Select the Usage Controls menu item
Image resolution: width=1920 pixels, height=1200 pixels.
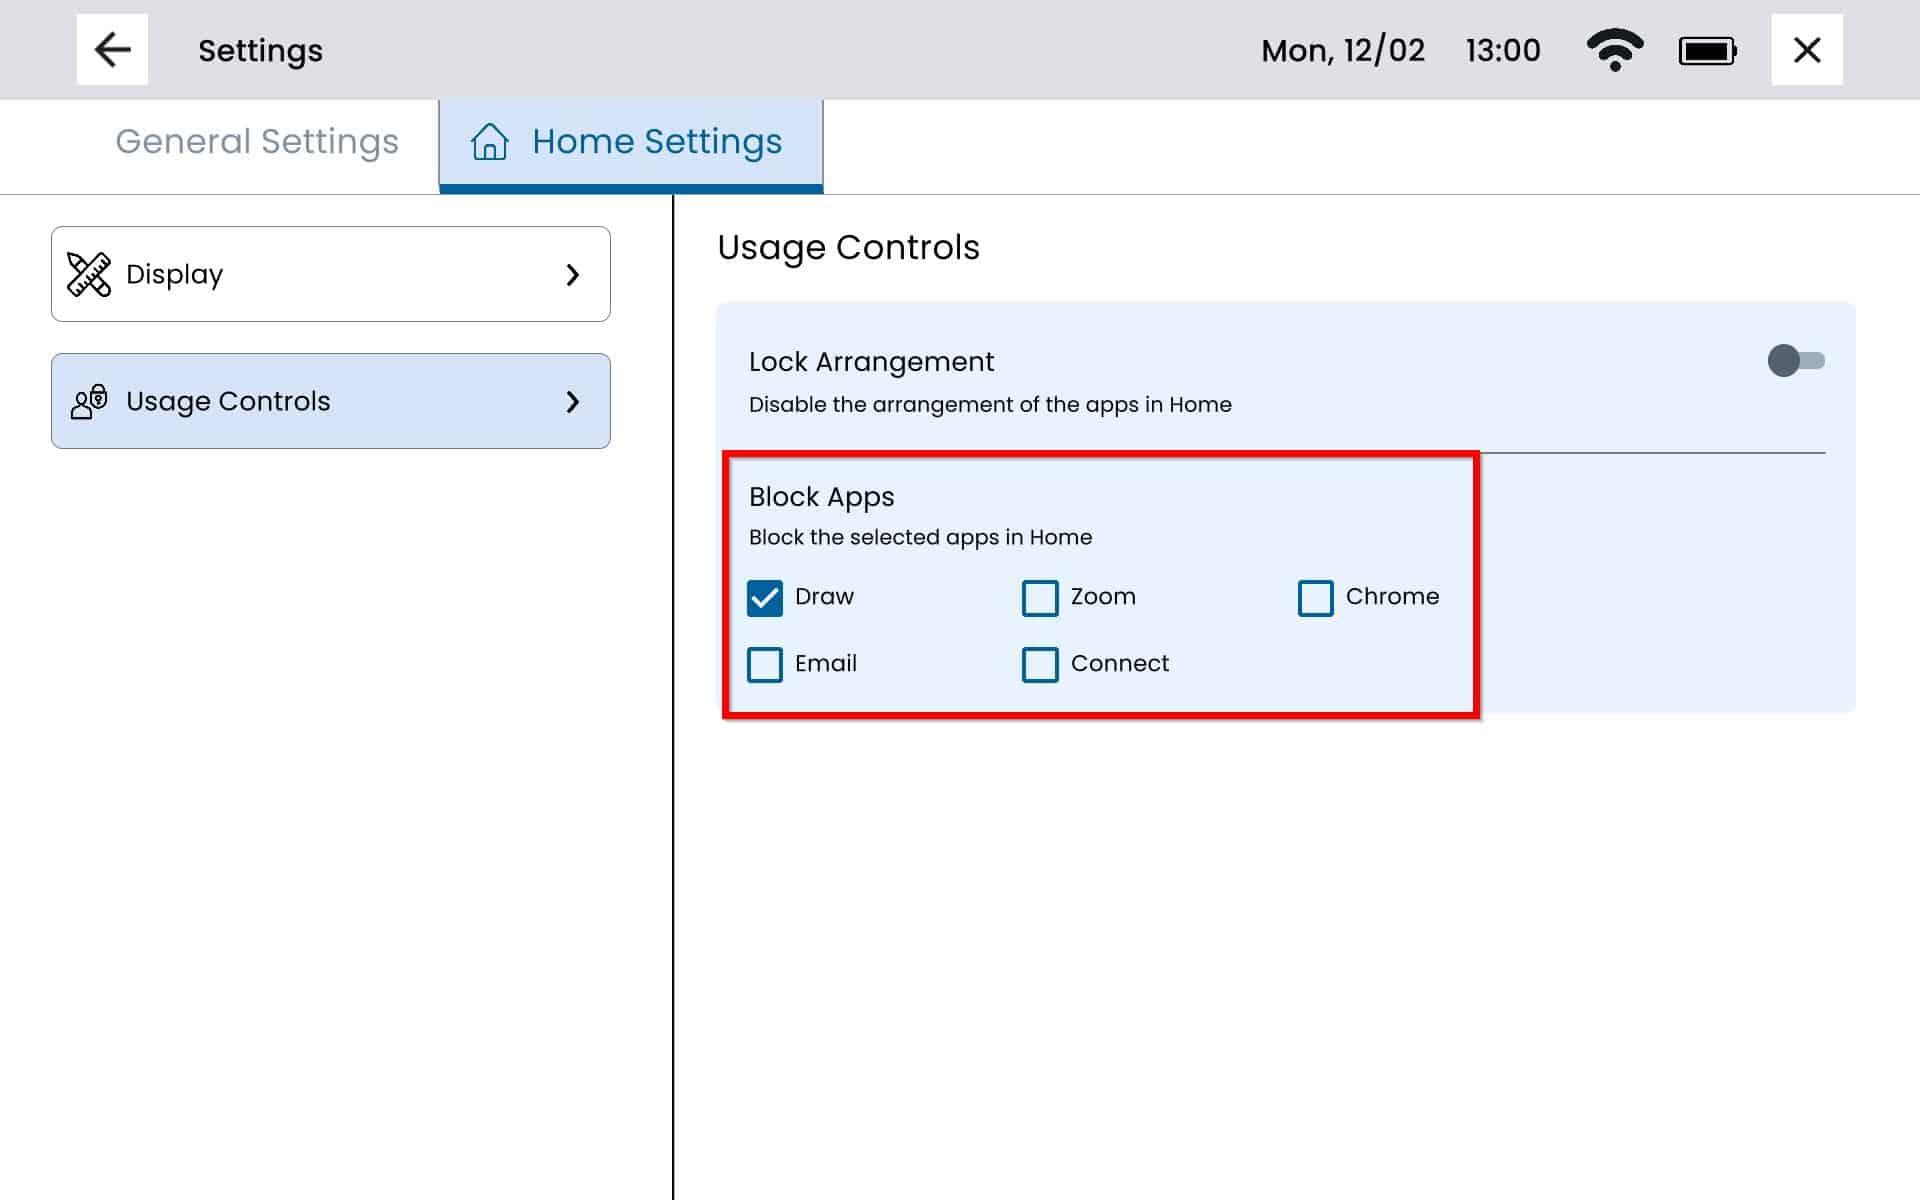pos(330,401)
